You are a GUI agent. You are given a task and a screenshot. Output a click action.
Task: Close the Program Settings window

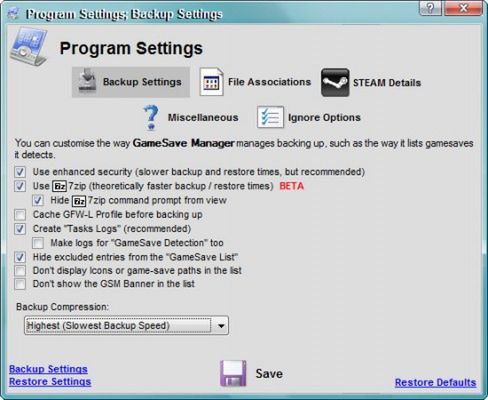[463, 8]
